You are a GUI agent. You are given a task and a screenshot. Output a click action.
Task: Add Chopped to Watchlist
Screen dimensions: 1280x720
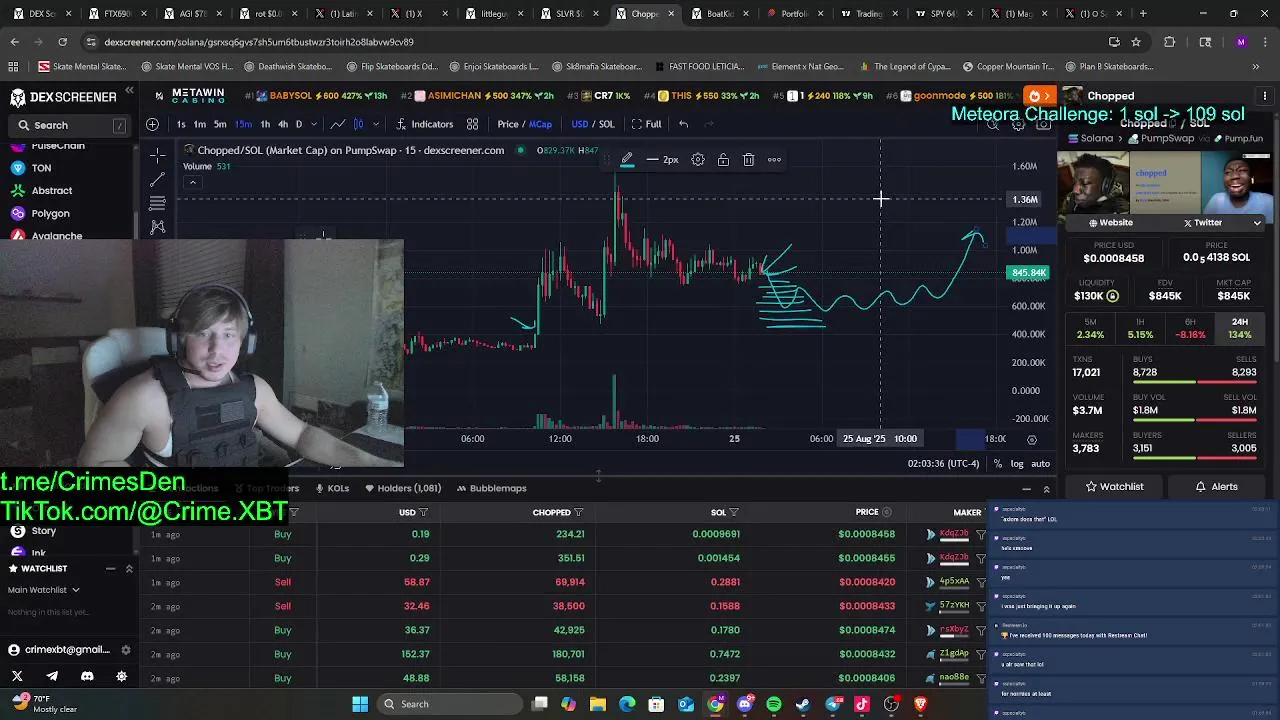click(1115, 487)
